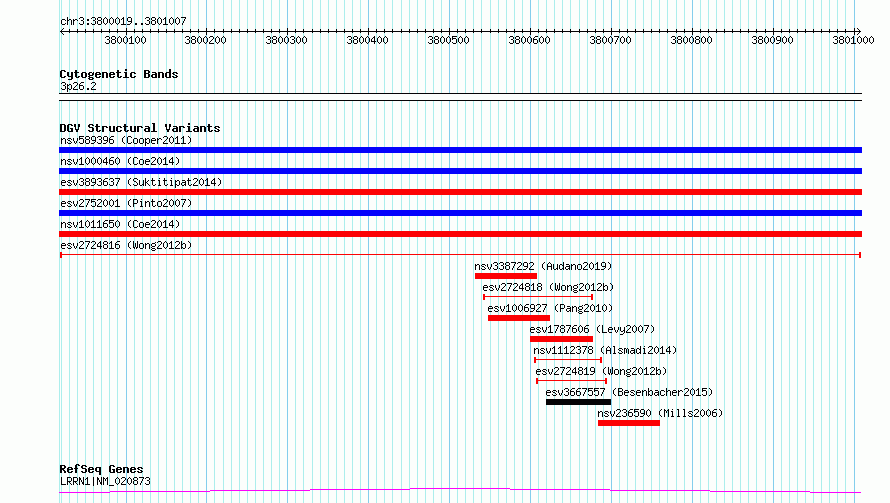890x503 pixels.
Task: Click ruler position 3800400
Action: click(x=368, y=40)
